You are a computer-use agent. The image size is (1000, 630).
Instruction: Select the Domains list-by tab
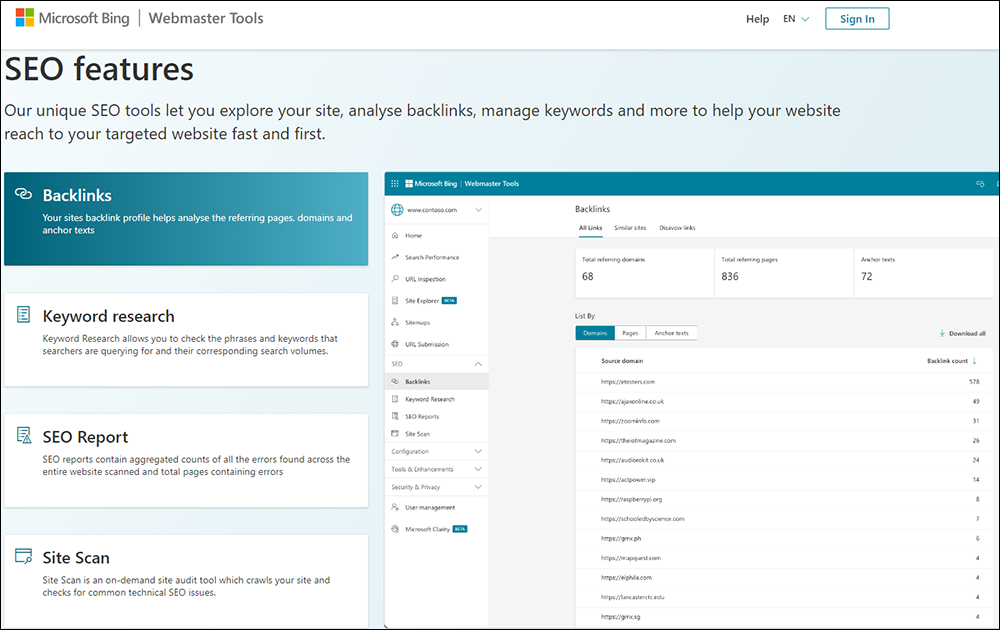point(595,333)
